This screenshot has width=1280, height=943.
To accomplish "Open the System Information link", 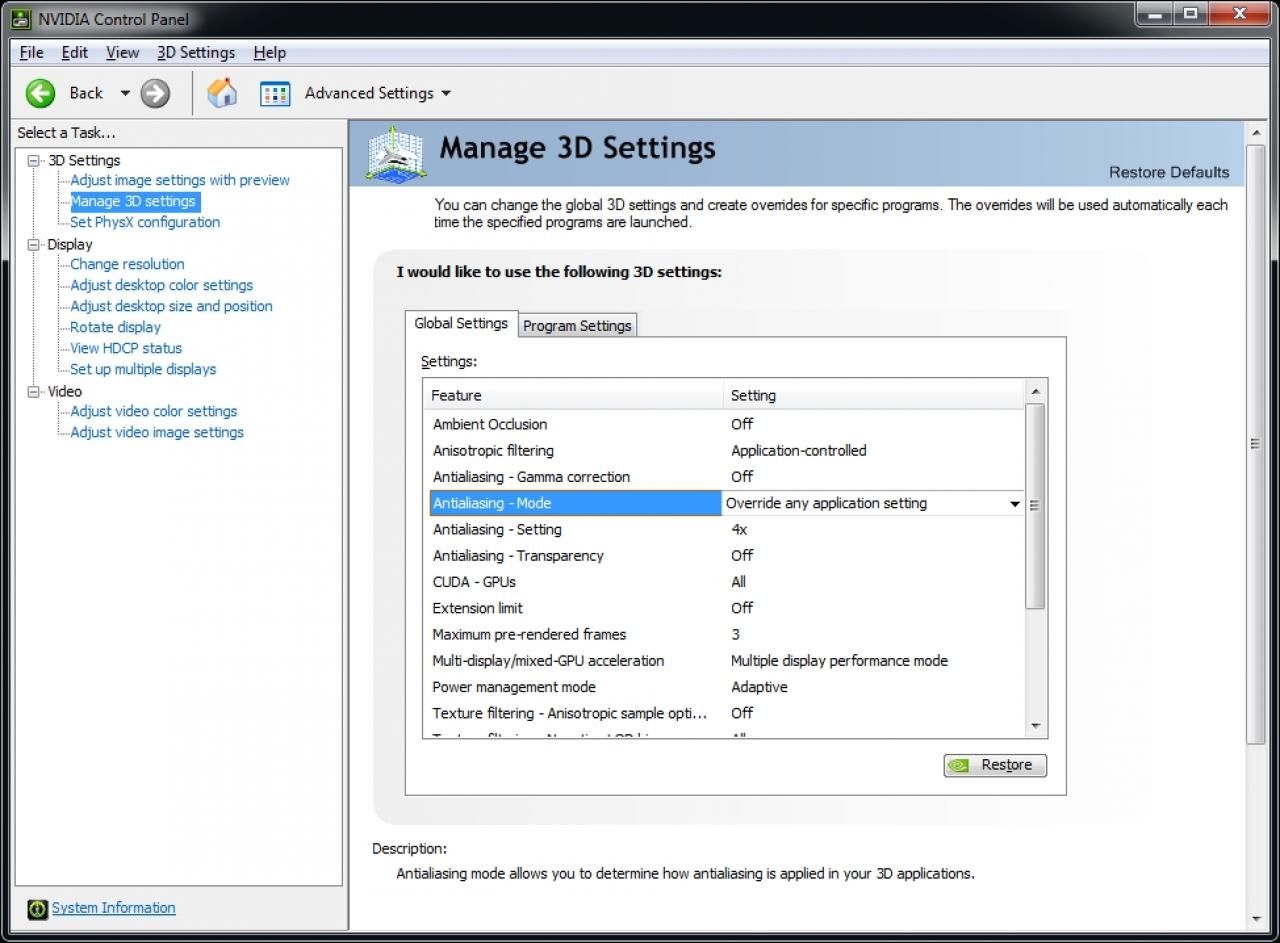I will (113, 908).
